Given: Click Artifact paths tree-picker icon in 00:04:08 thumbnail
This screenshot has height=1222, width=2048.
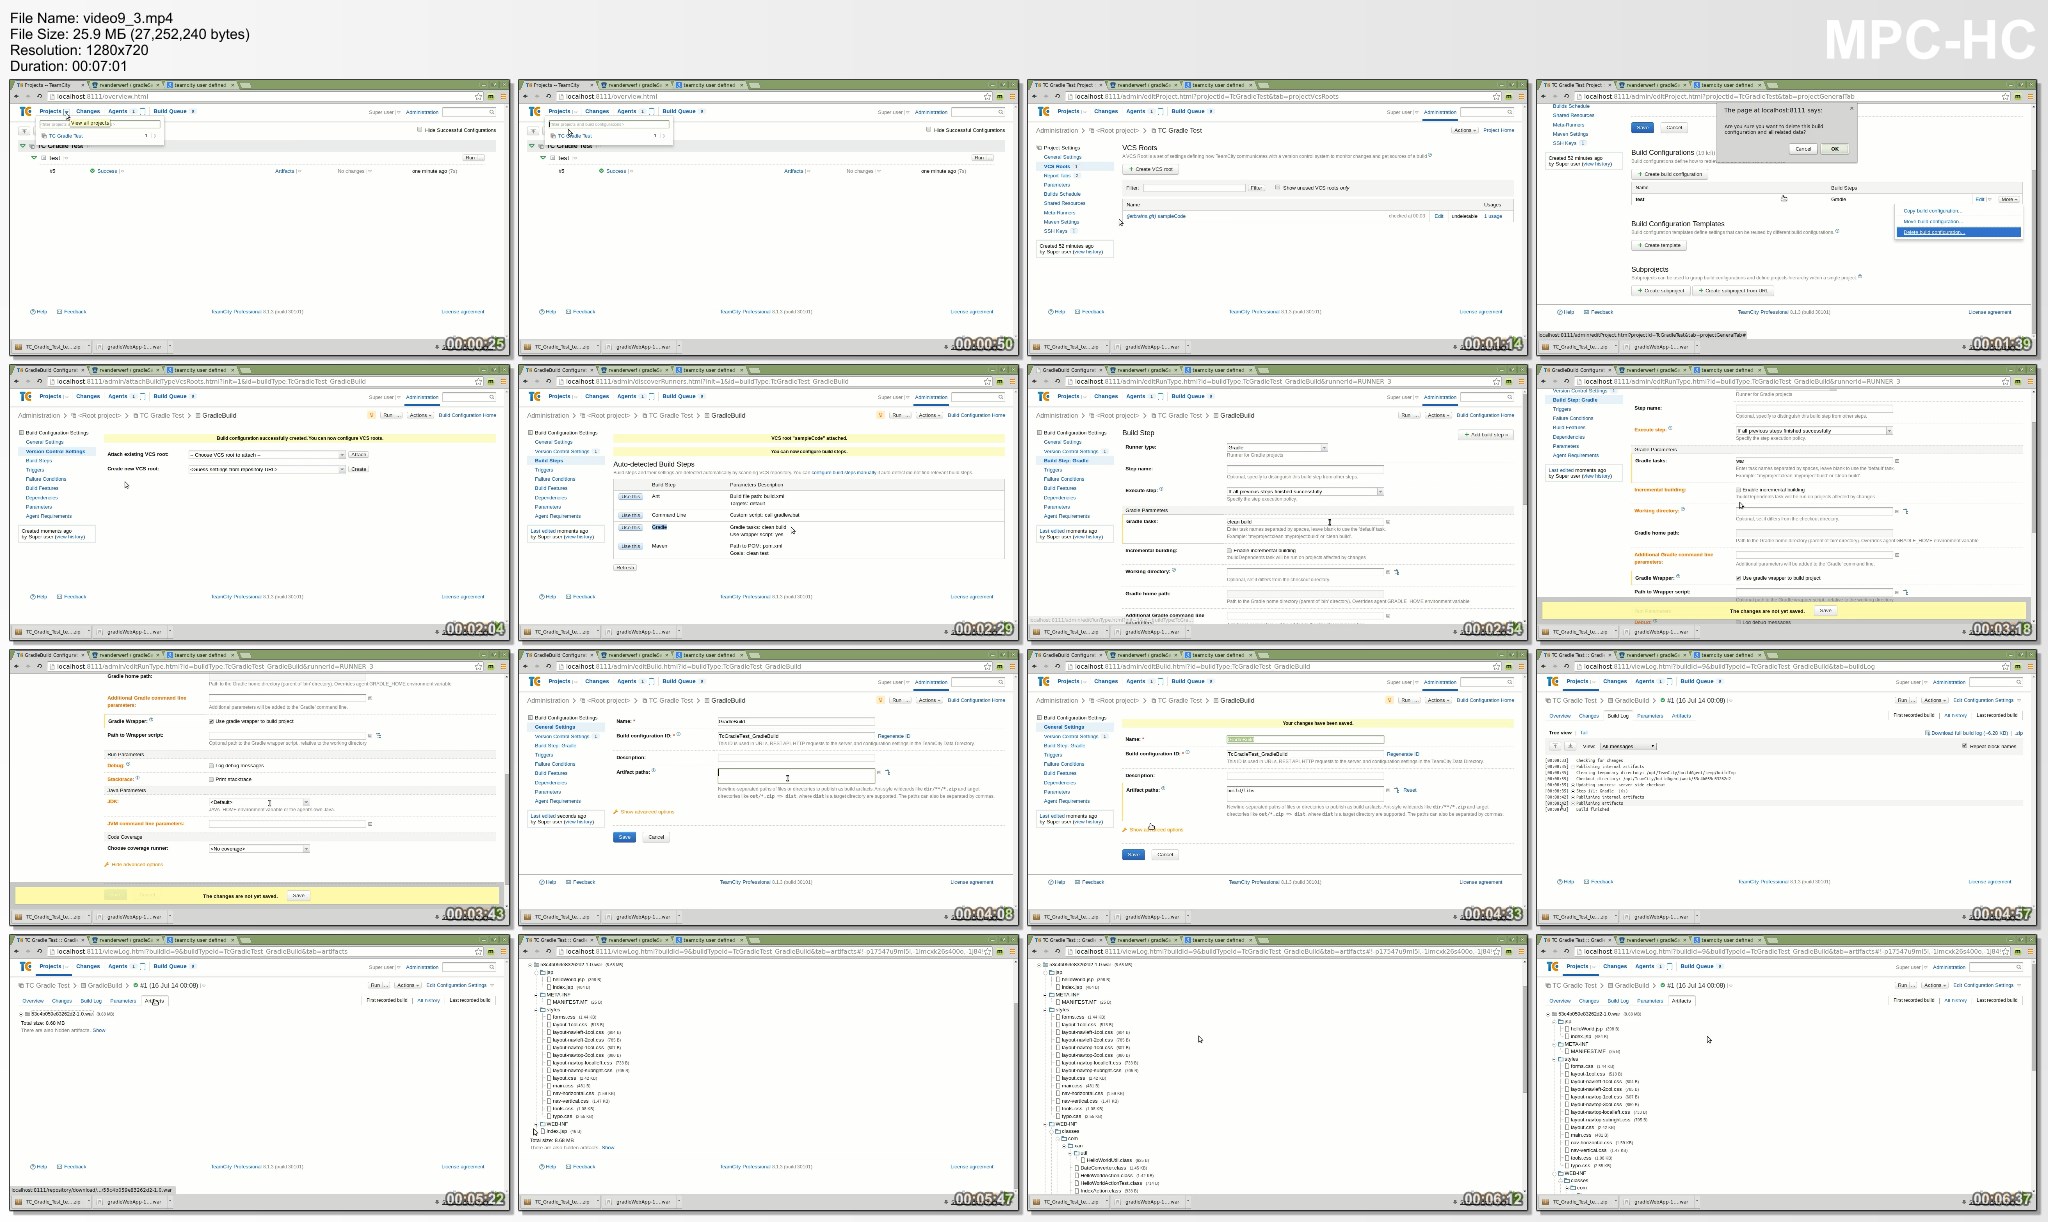Looking at the screenshot, I should [x=887, y=772].
